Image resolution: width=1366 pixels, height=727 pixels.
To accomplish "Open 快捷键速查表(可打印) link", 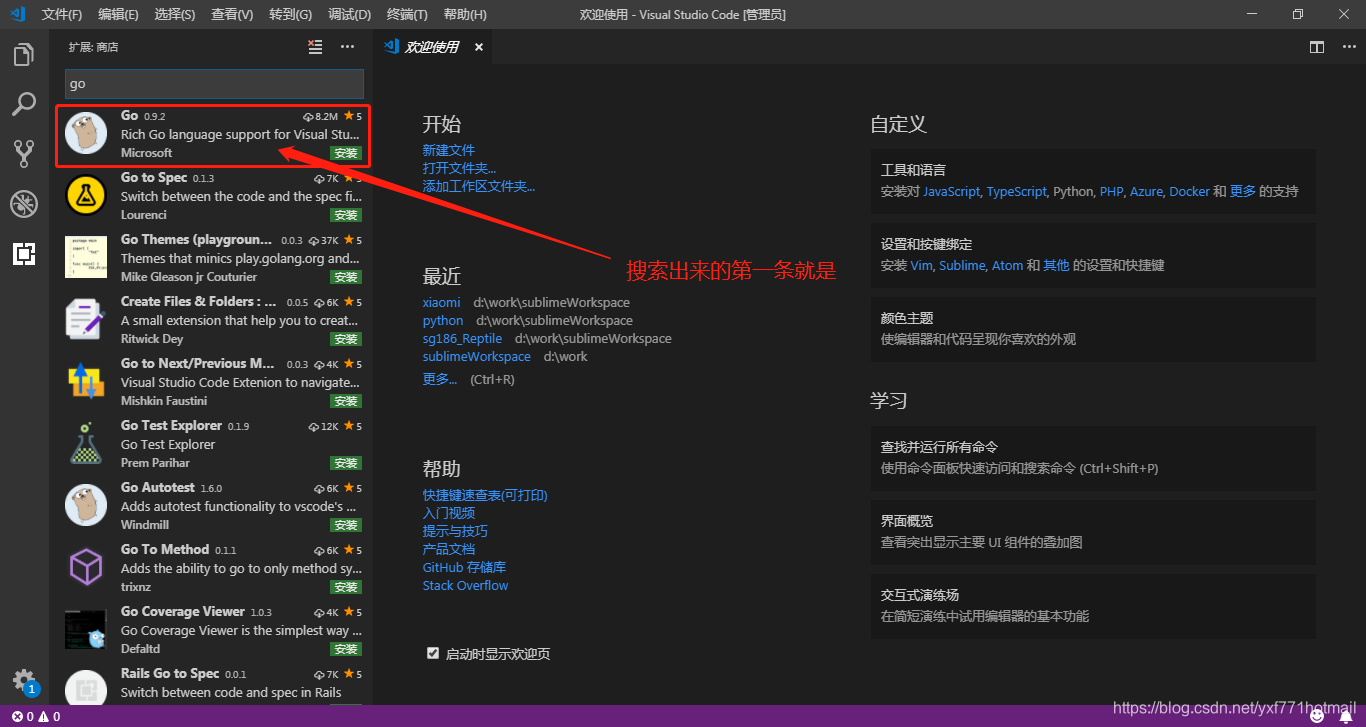I will point(485,495).
